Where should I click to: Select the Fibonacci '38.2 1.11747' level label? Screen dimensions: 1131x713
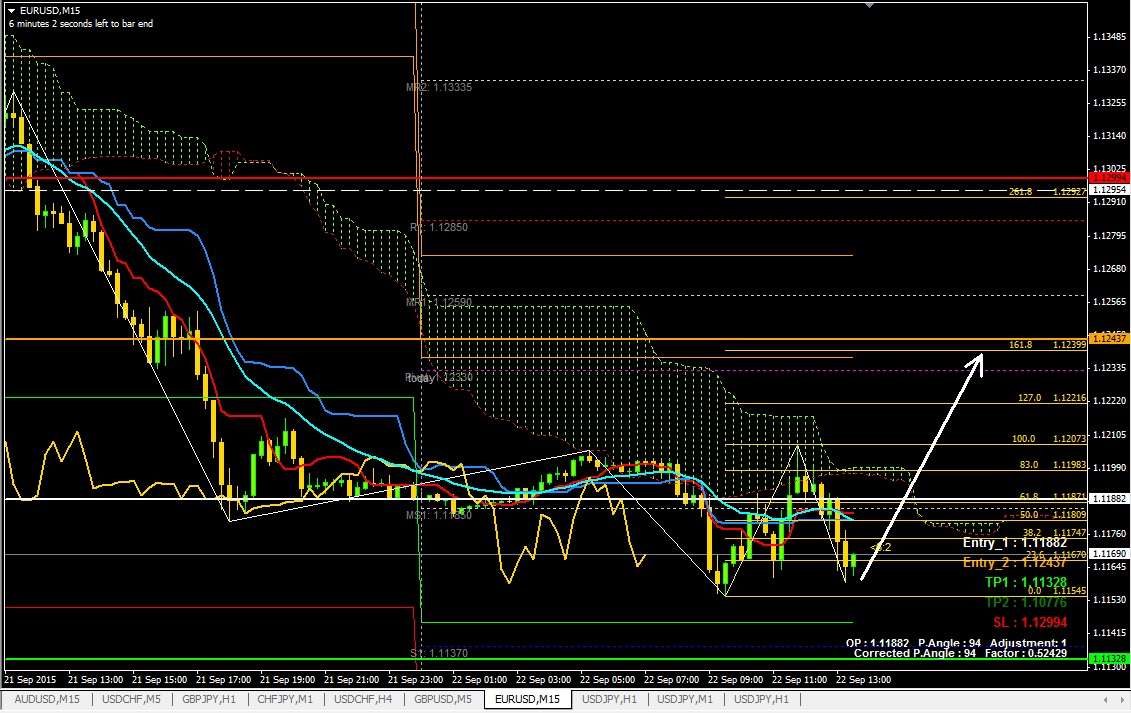click(1055, 533)
